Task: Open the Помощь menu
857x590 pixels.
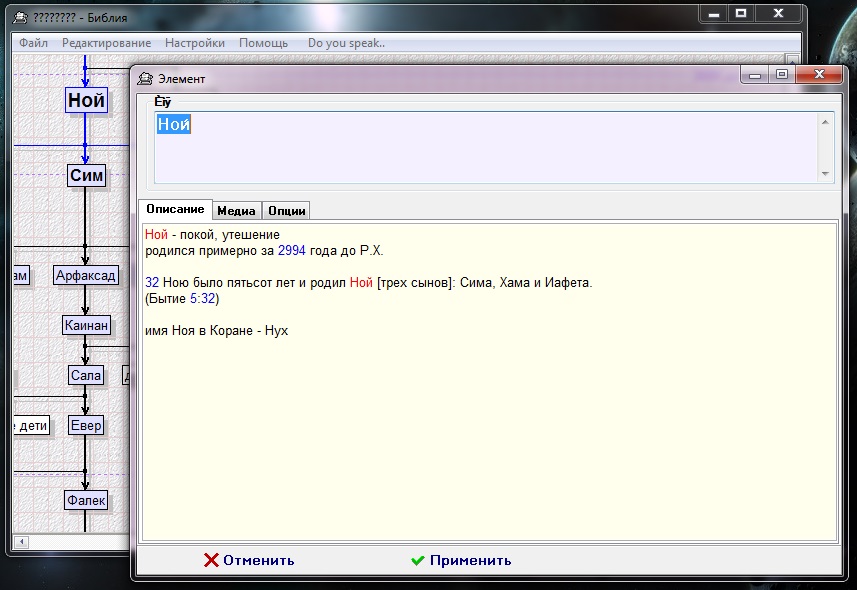Action: pyautogui.click(x=263, y=43)
